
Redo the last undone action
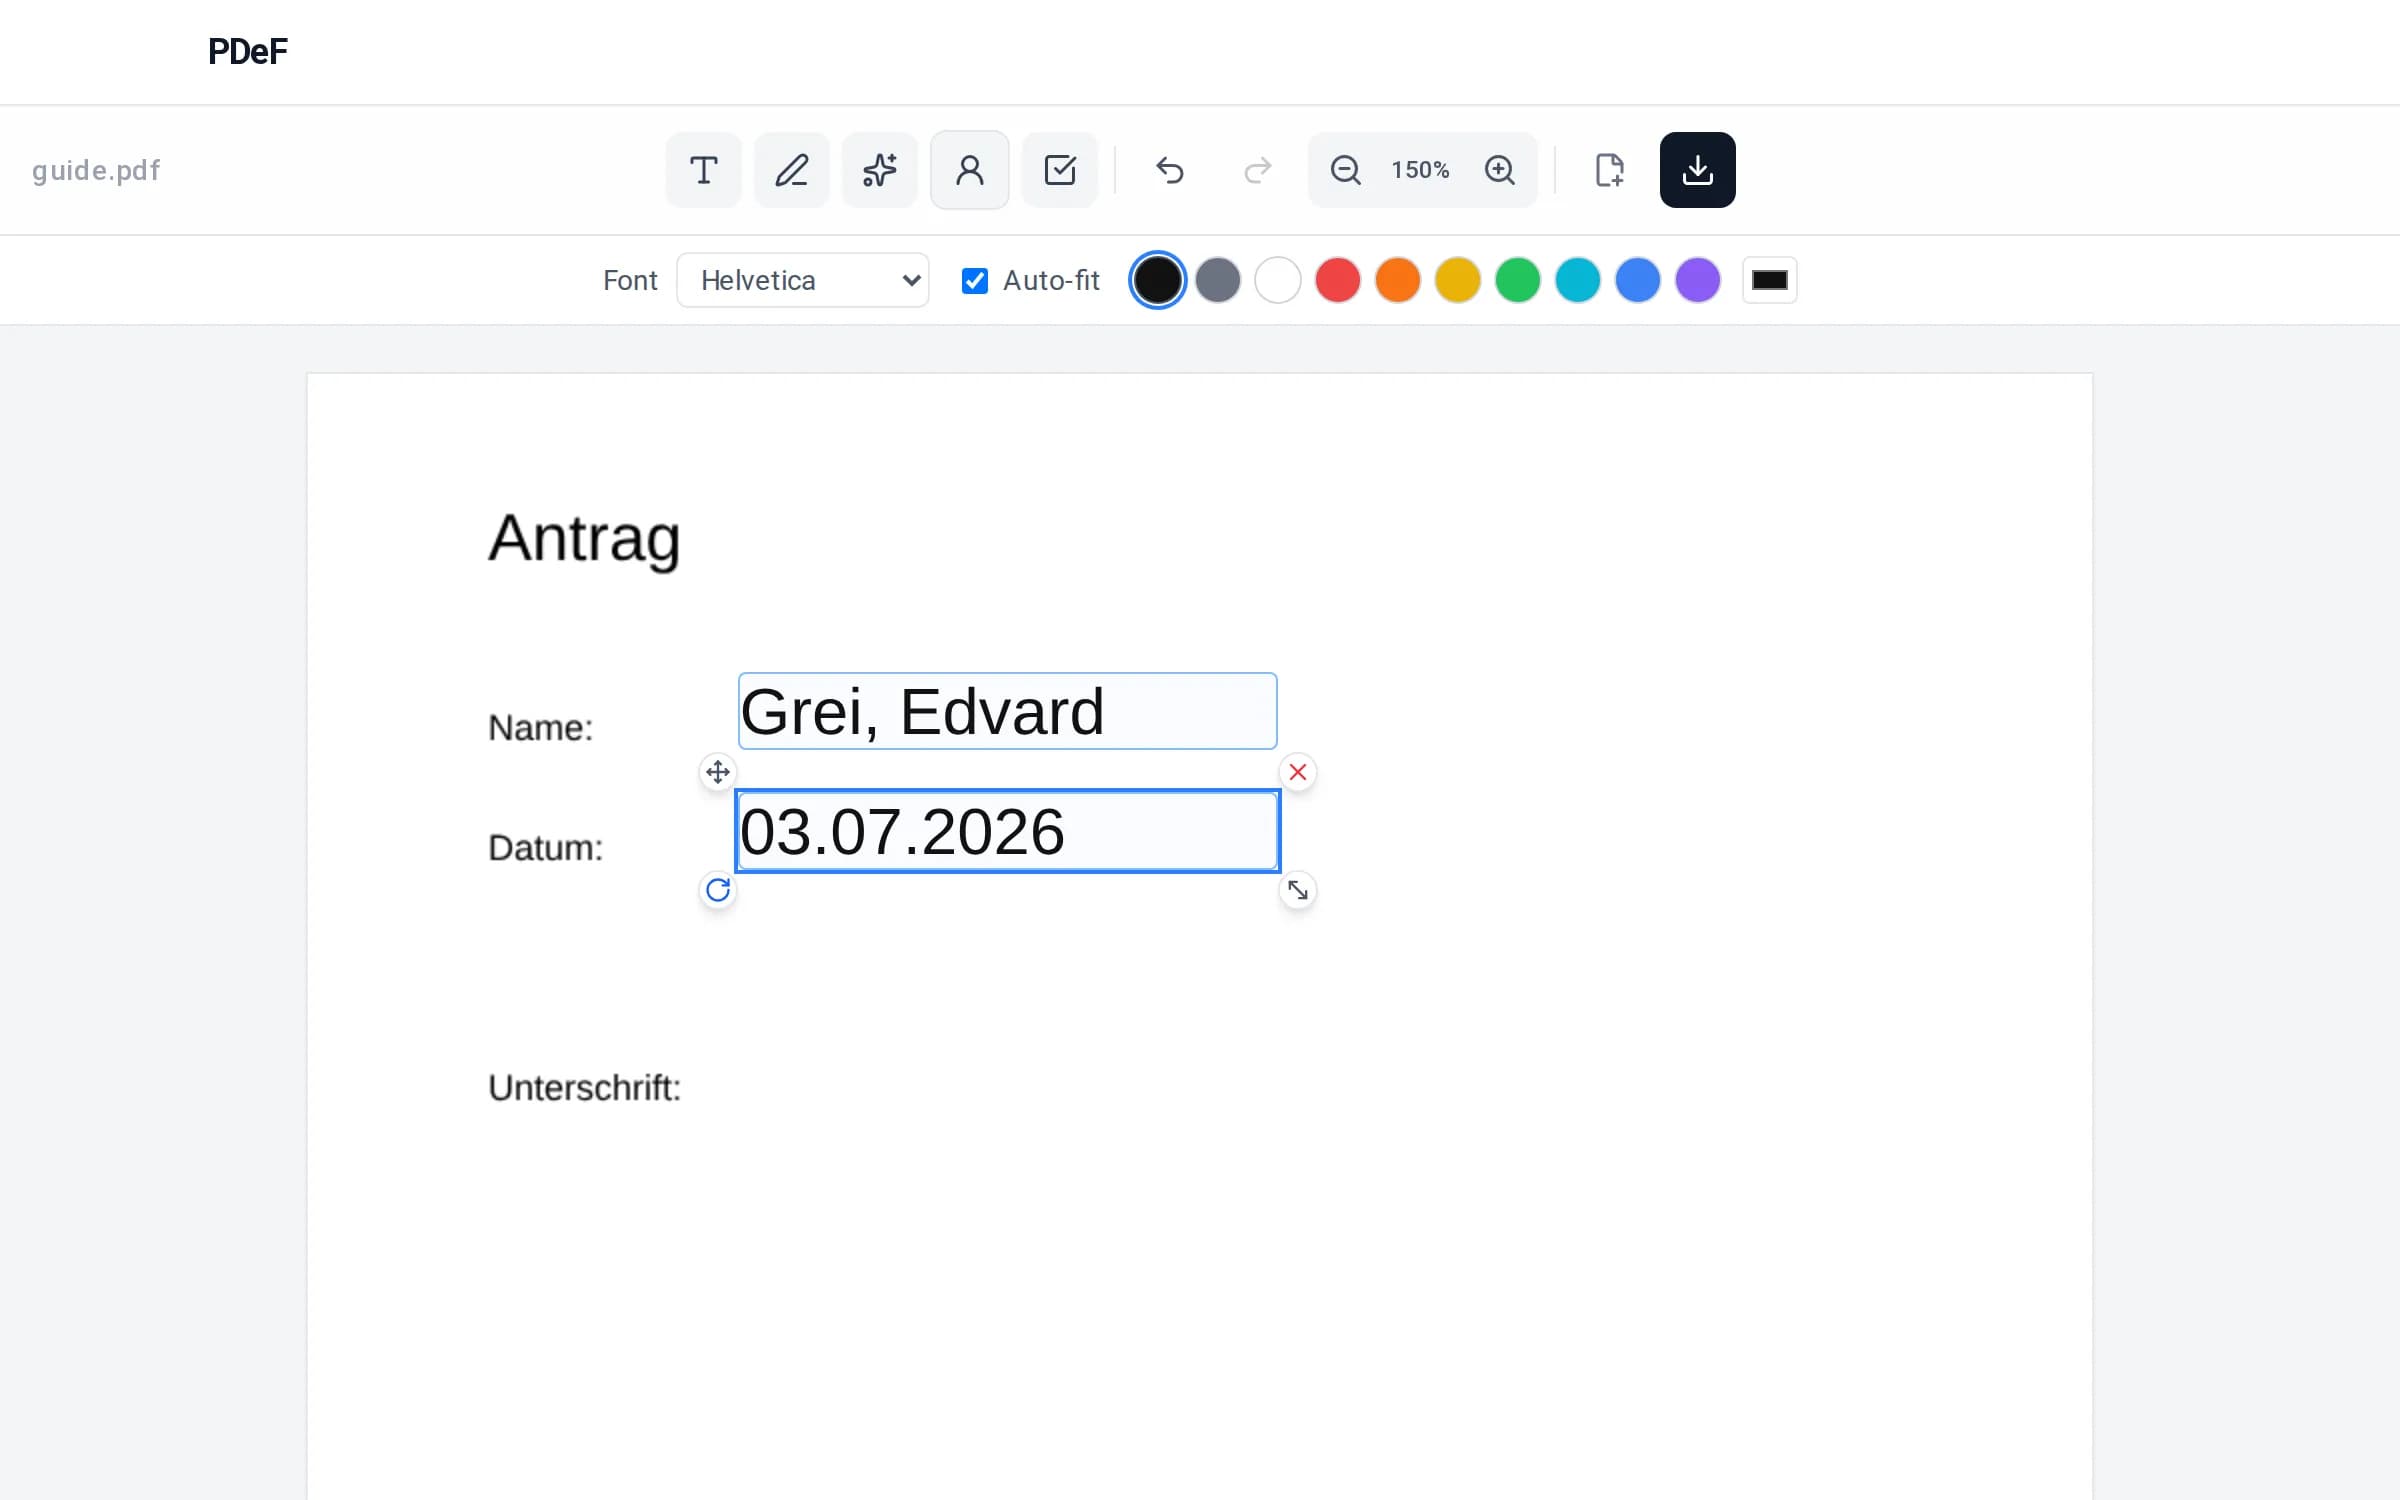click(1257, 170)
